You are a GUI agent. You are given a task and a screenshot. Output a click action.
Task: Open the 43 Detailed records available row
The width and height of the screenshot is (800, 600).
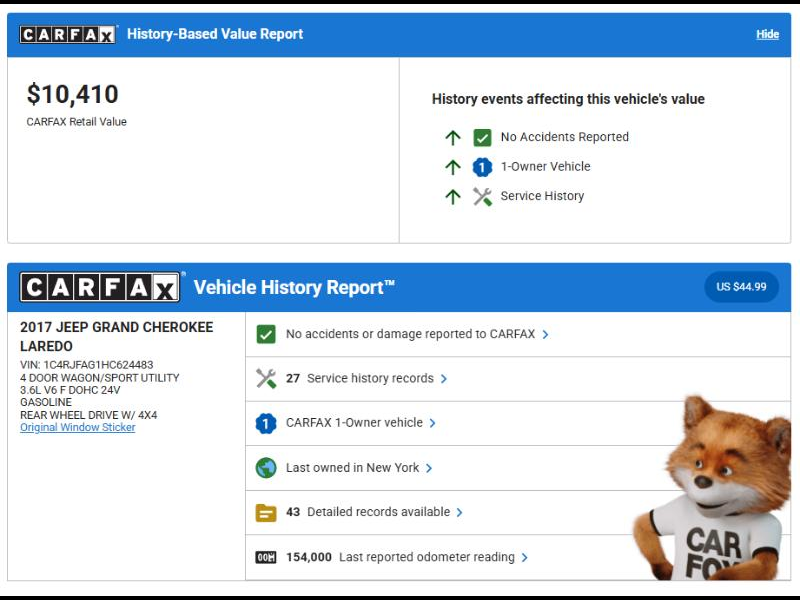[368, 512]
